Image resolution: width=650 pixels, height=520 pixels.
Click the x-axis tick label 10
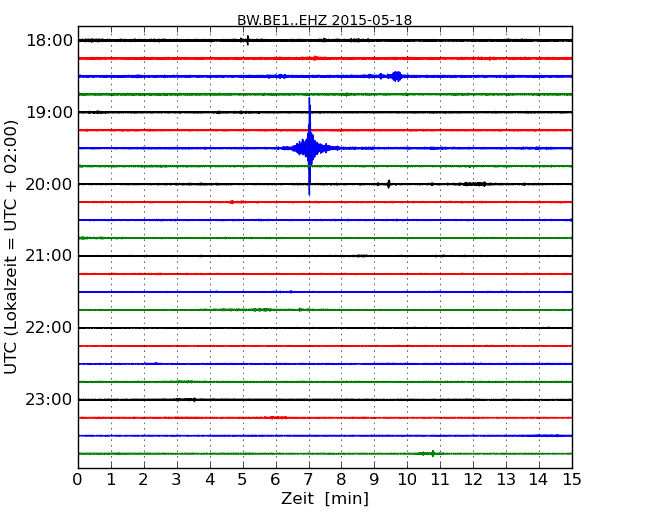407,480
